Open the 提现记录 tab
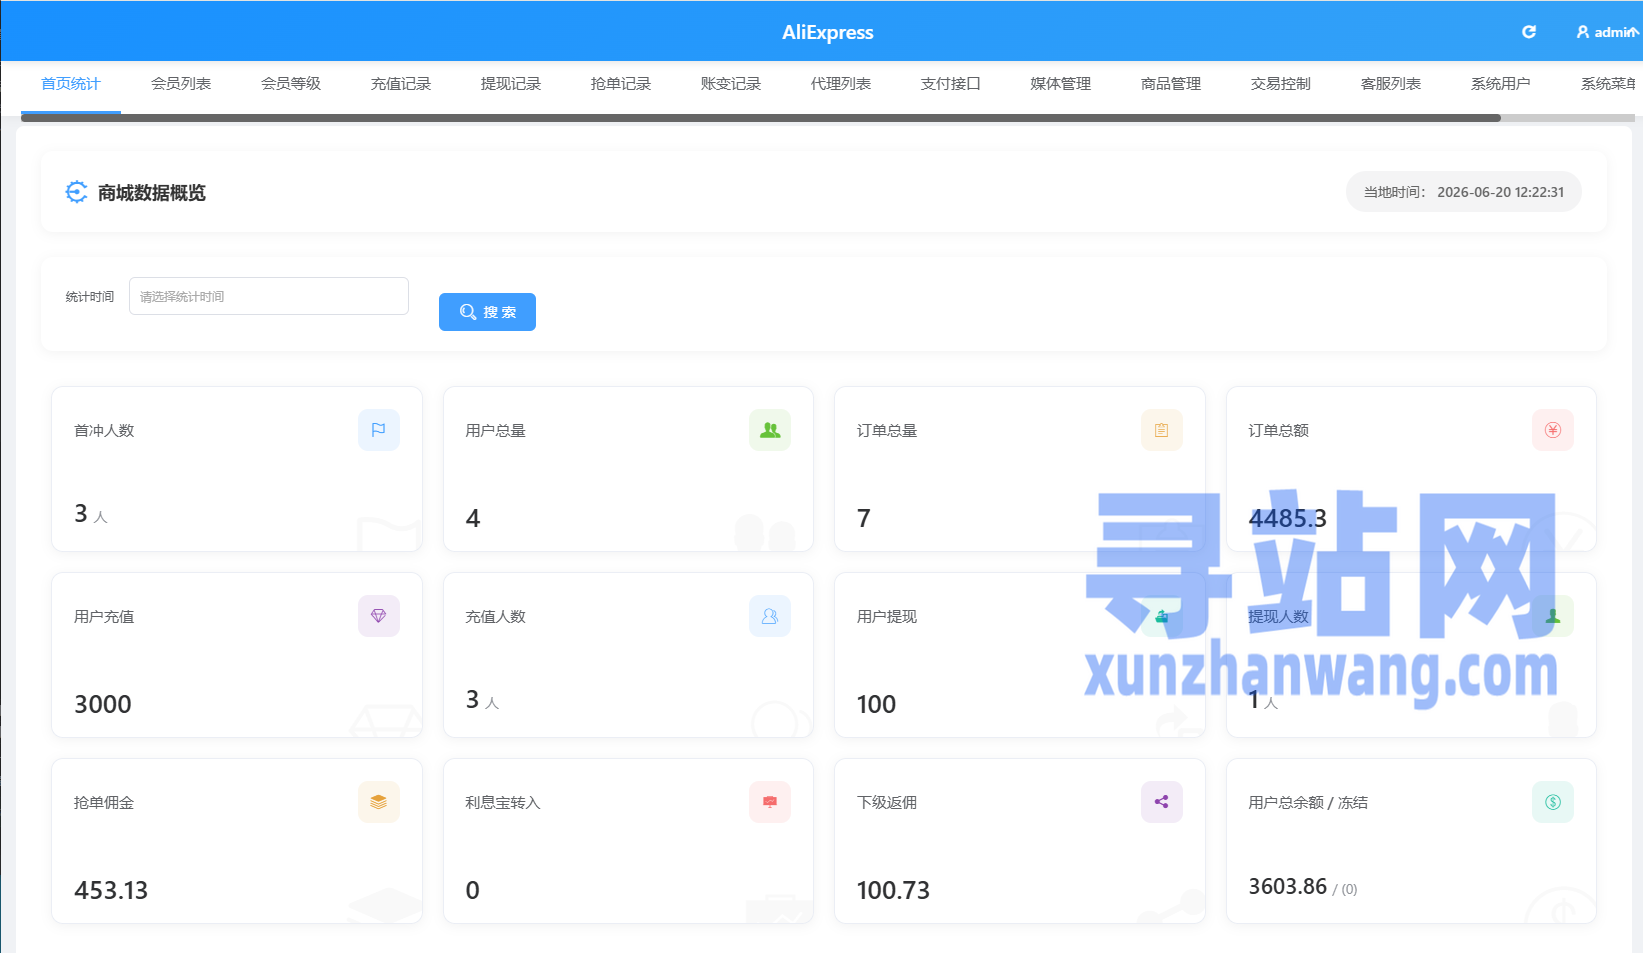Viewport: 1643px width, 953px height. pos(511,84)
